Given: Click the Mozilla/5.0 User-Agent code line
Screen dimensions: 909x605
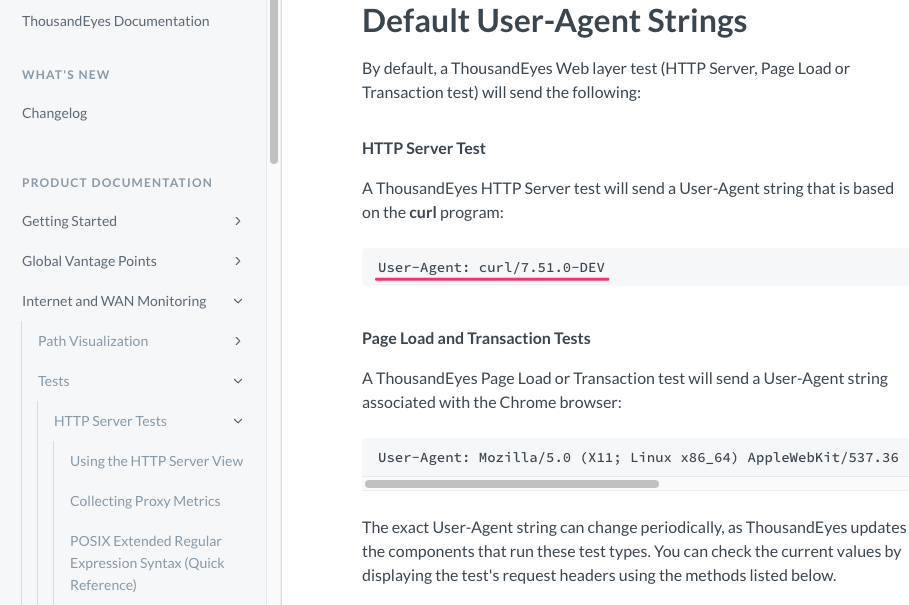Looking at the screenshot, I should point(638,457).
